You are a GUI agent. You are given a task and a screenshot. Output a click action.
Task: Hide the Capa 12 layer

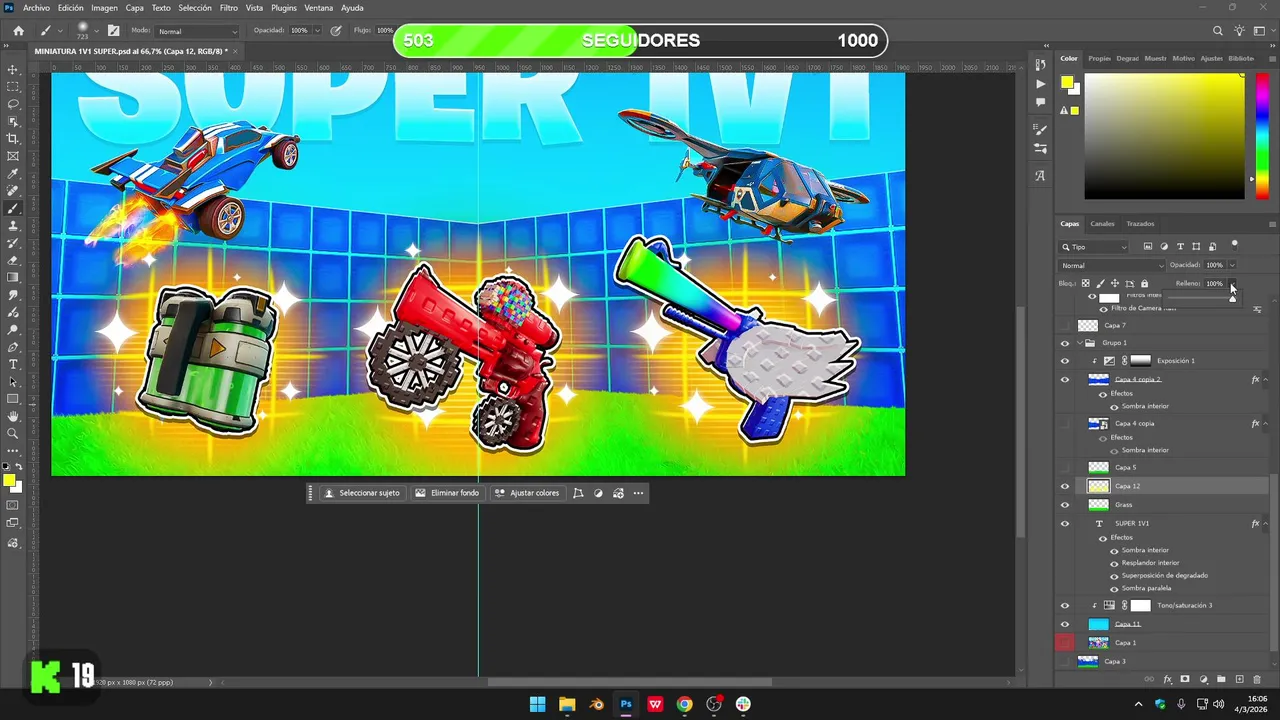(1064, 486)
